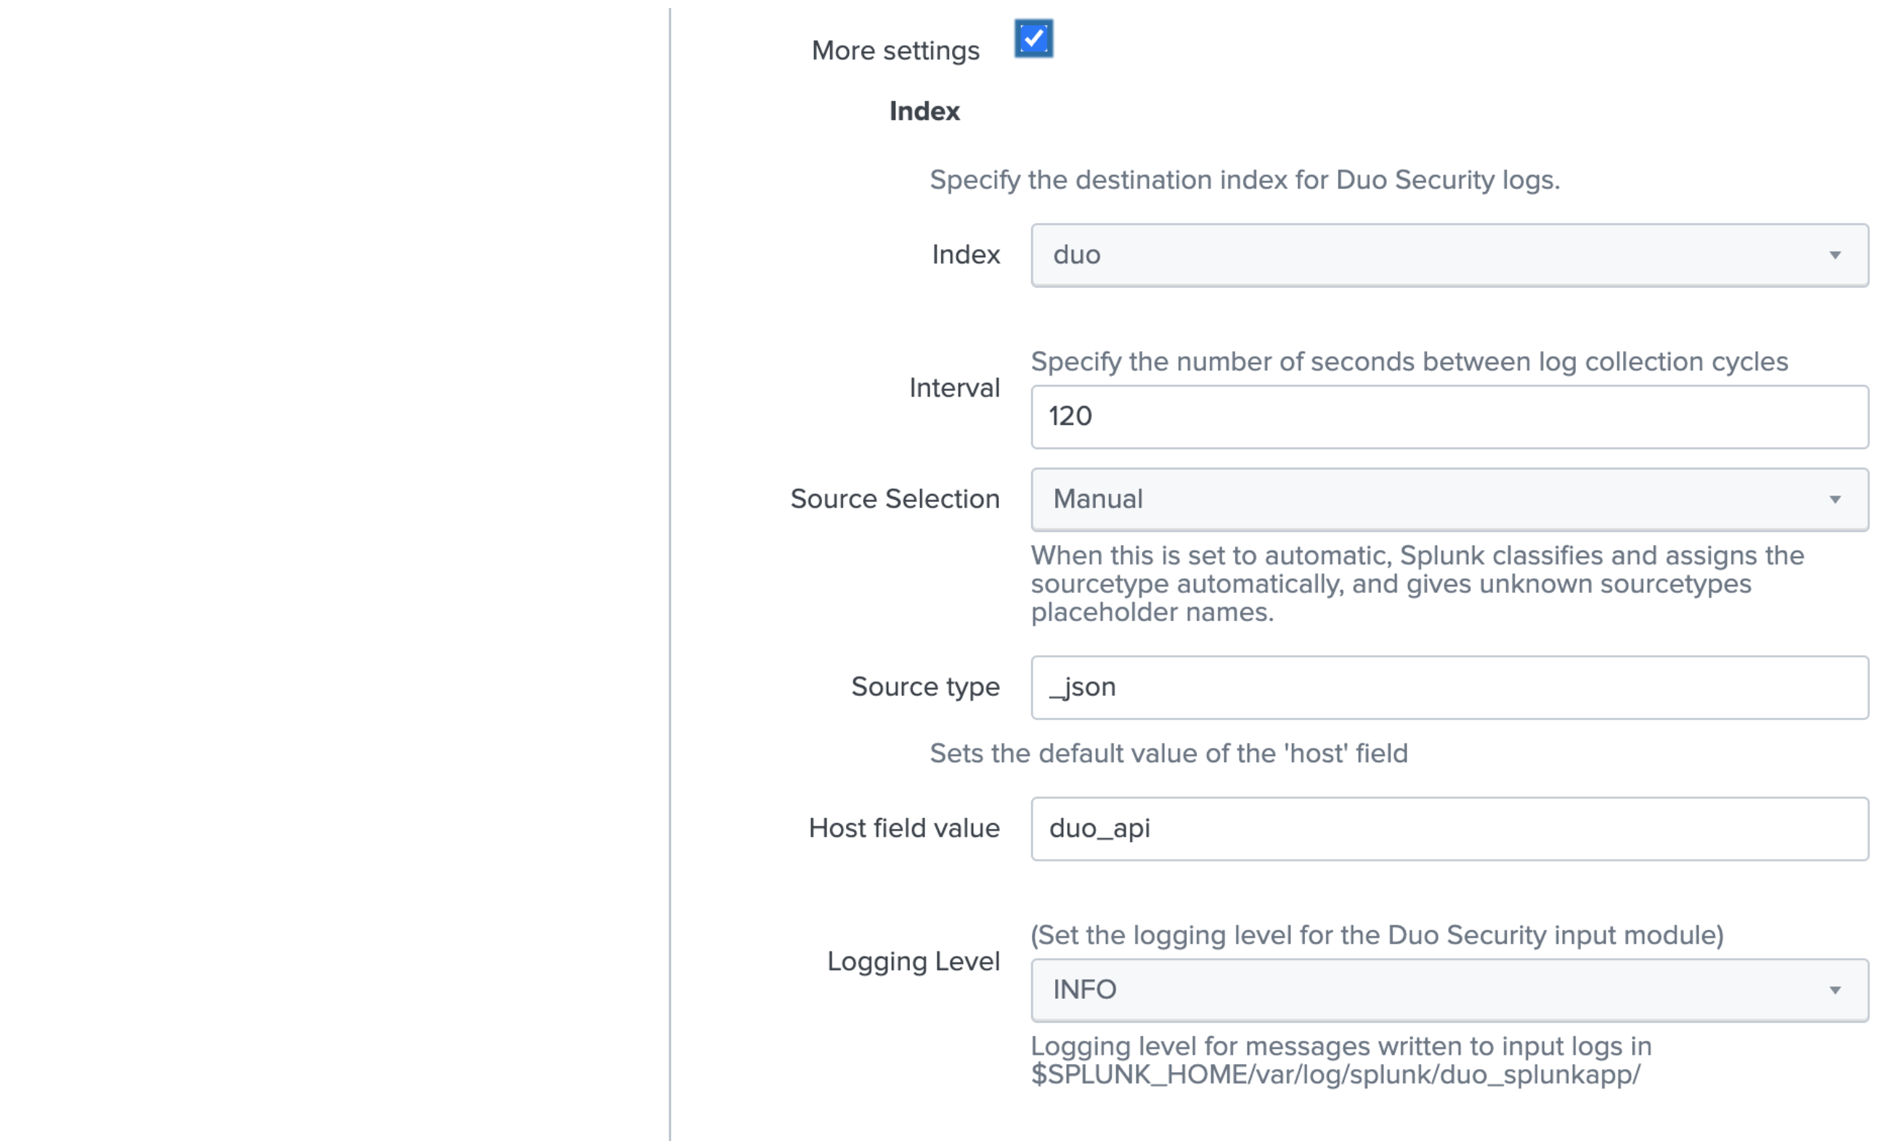The image size is (1898, 1141).
Task: Click the Index dropdown arrow
Action: [x=1836, y=255]
